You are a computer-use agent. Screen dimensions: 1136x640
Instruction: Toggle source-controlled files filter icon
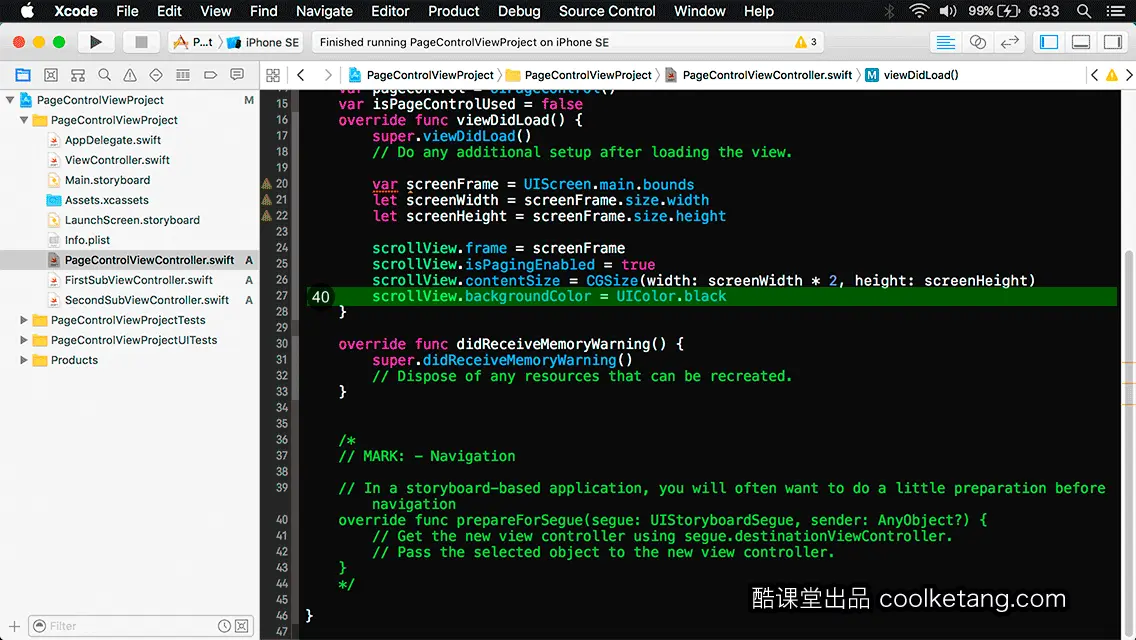pos(242,626)
